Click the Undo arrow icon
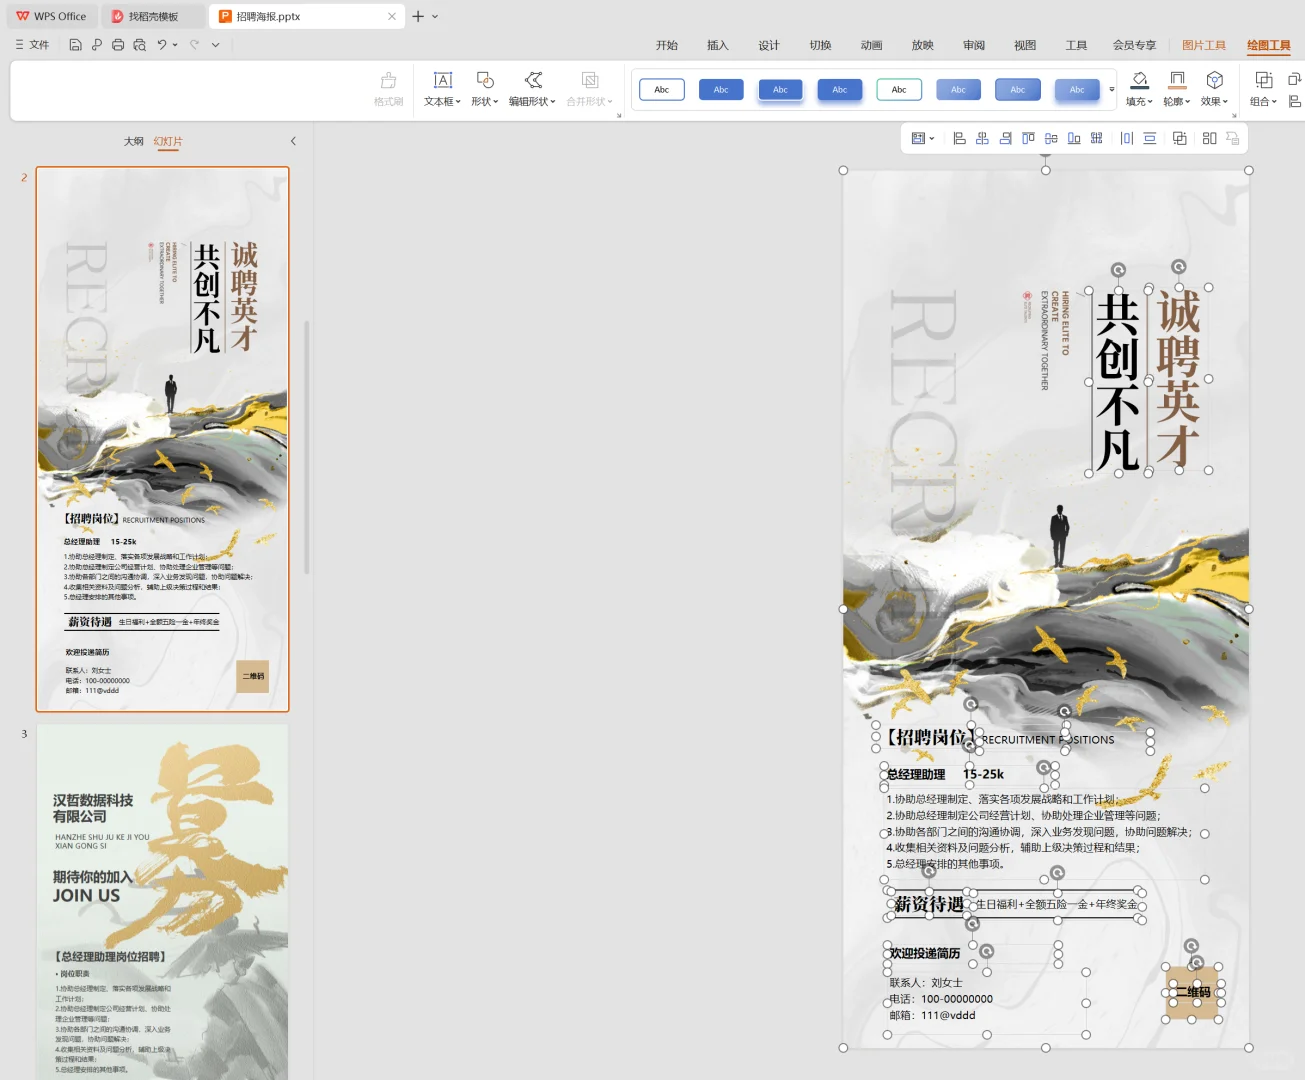 161,45
